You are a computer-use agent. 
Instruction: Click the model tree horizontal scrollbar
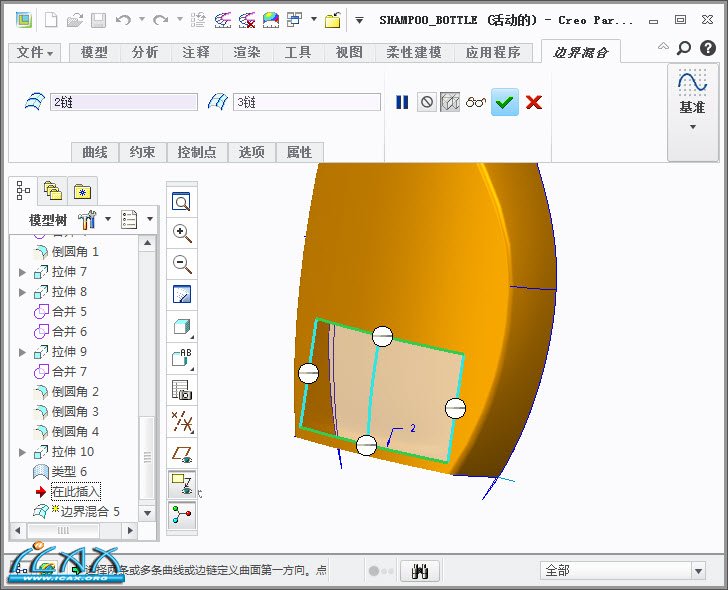click(79, 530)
